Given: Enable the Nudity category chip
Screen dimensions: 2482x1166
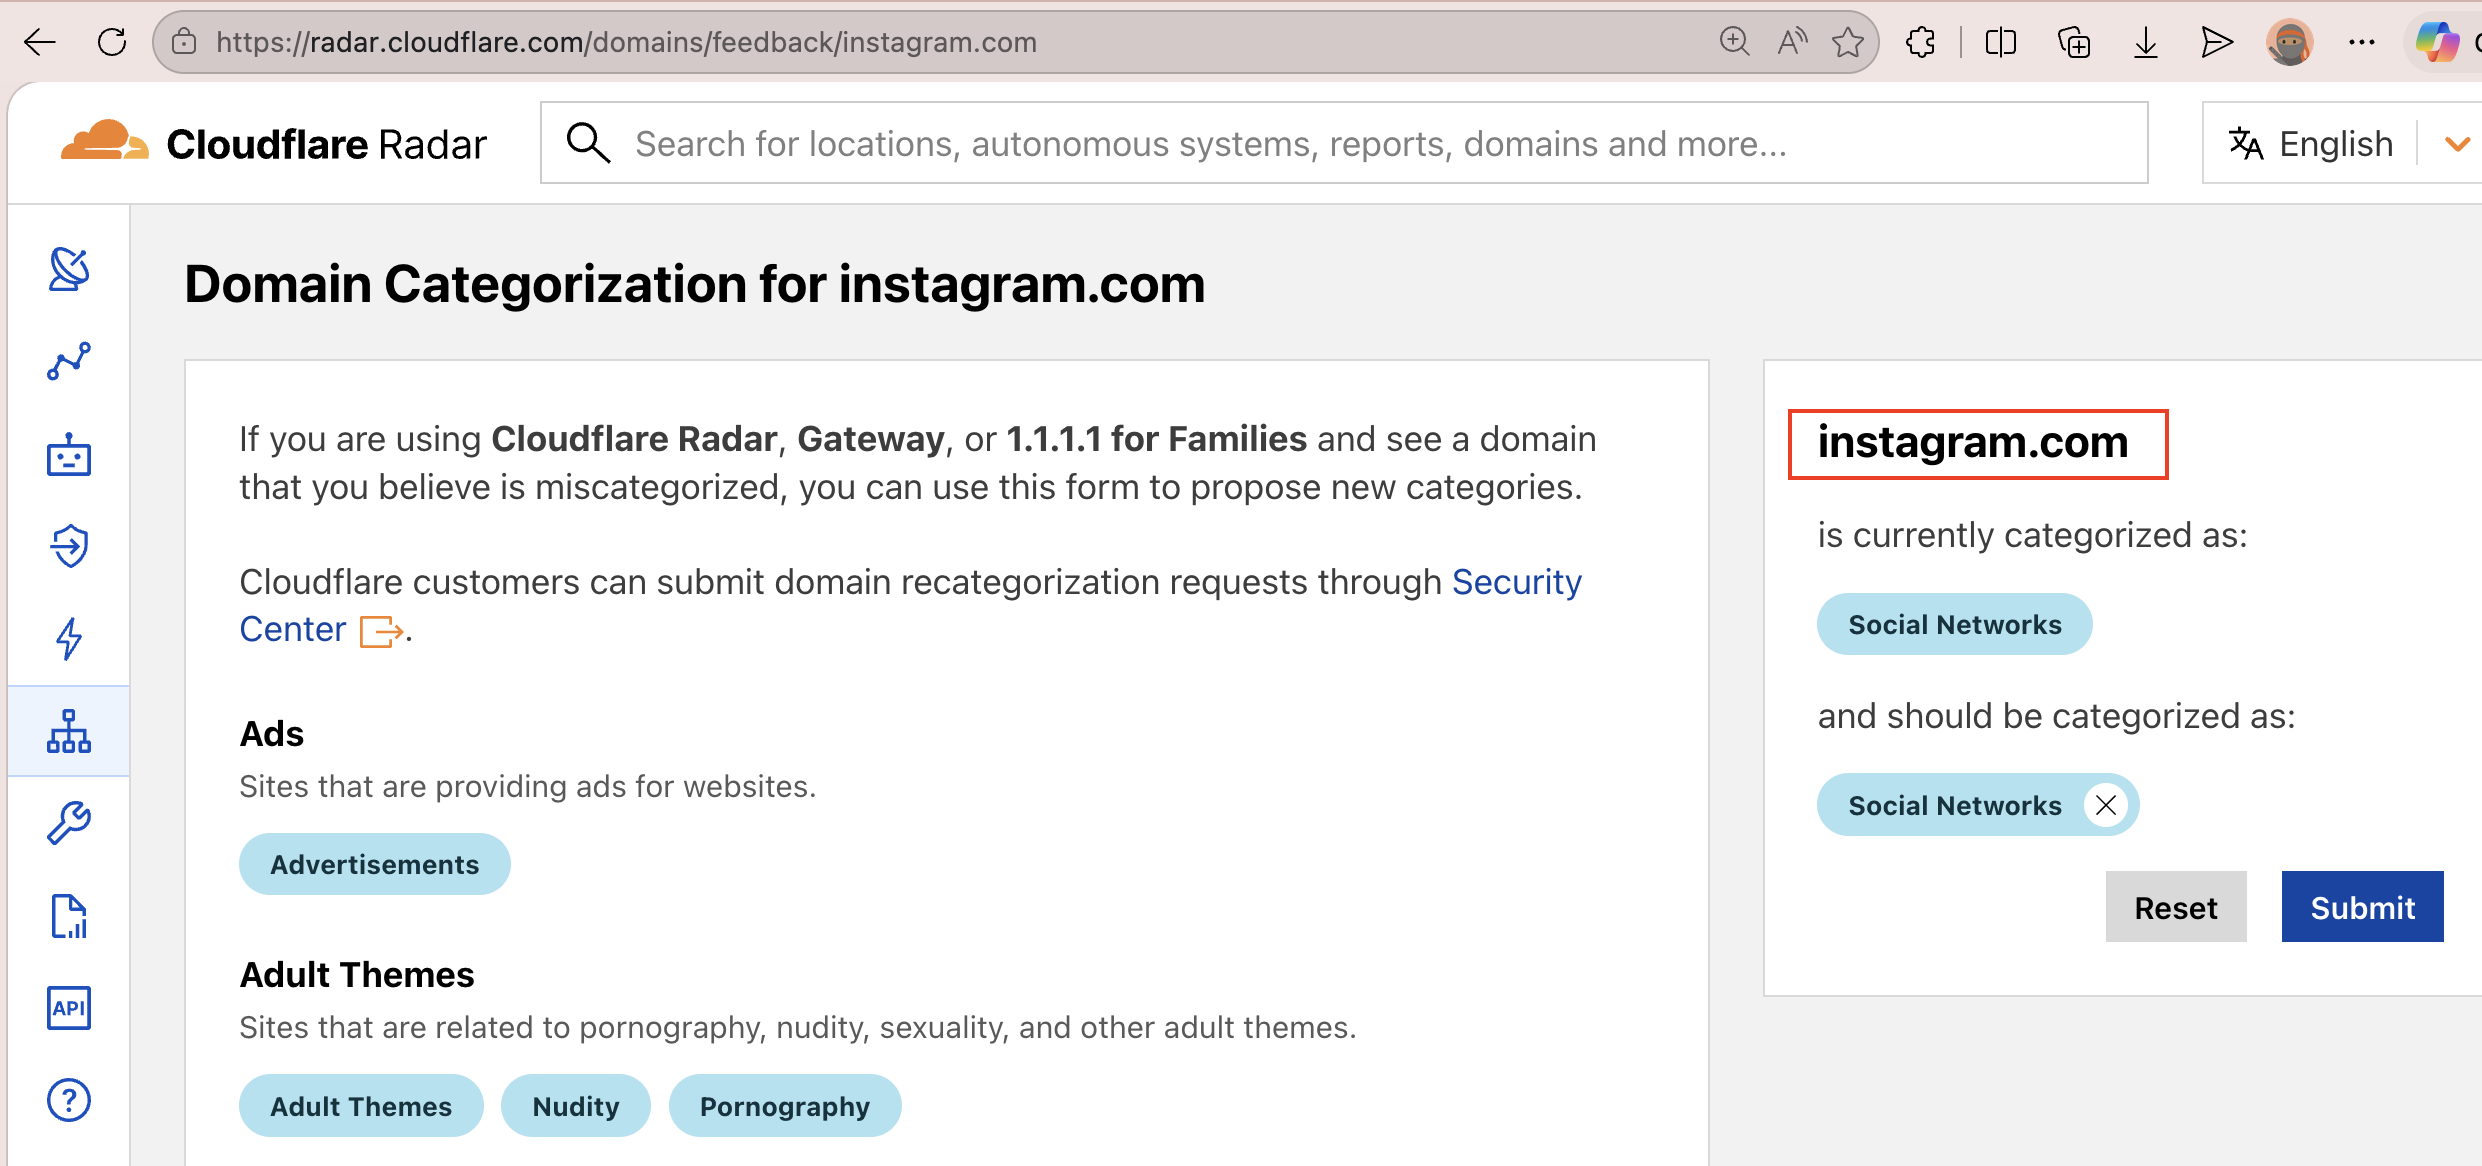Looking at the screenshot, I should (x=575, y=1105).
